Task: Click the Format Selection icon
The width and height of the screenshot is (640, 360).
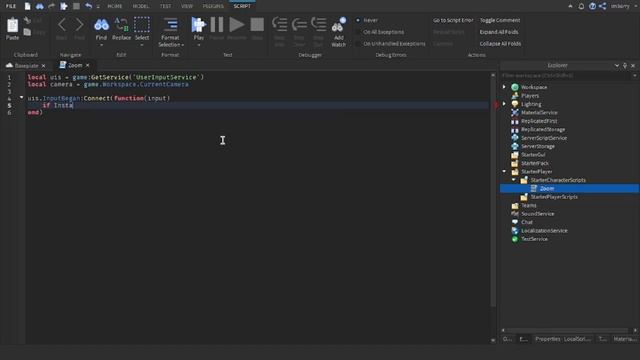Action: click(170, 25)
